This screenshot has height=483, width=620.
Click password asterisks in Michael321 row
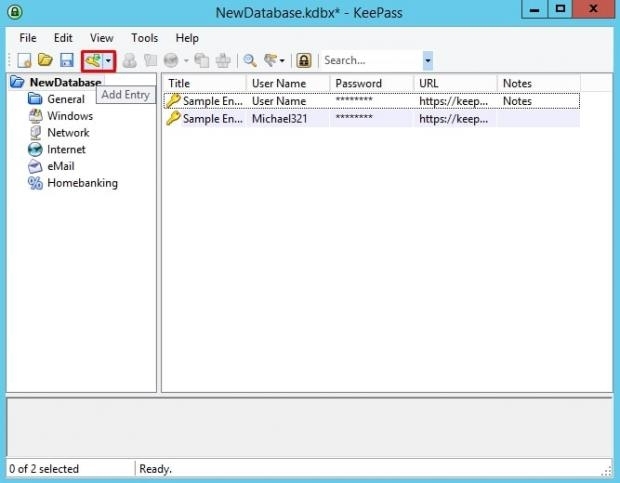coord(354,117)
